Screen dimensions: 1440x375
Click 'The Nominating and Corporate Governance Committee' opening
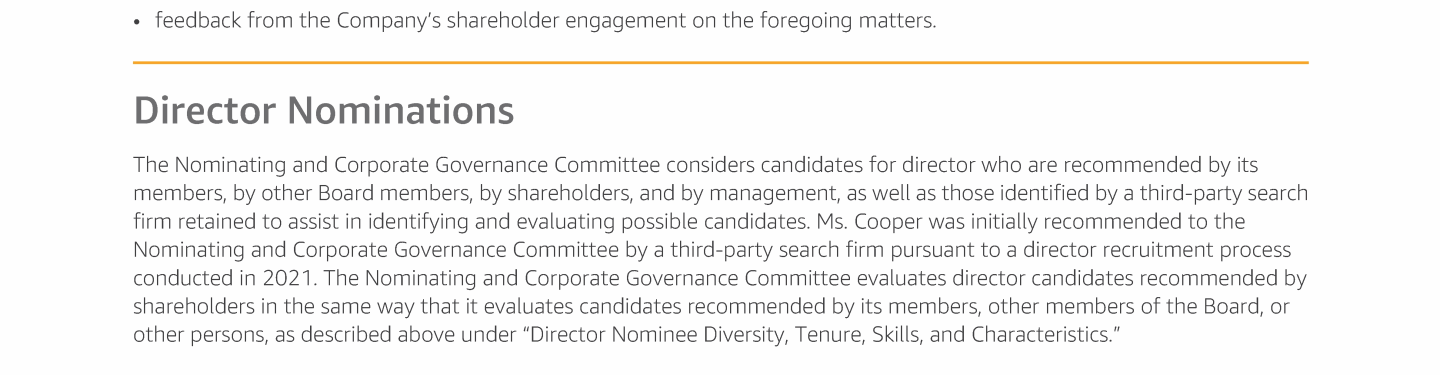coord(397,164)
